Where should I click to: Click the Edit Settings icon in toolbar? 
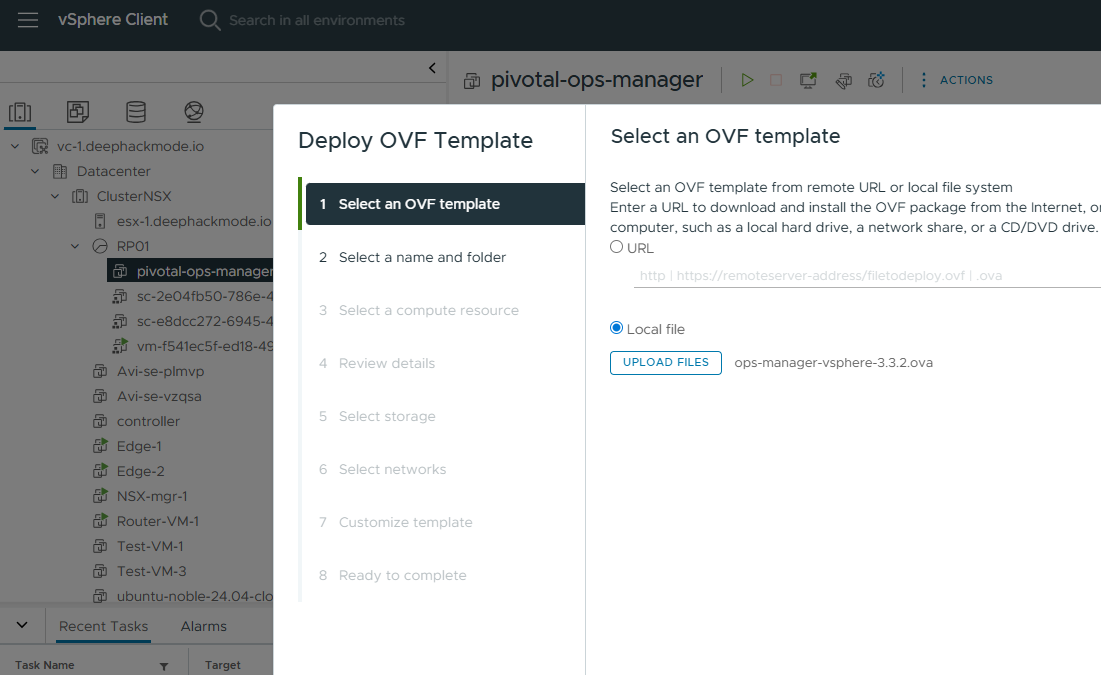tap(843, 81)
